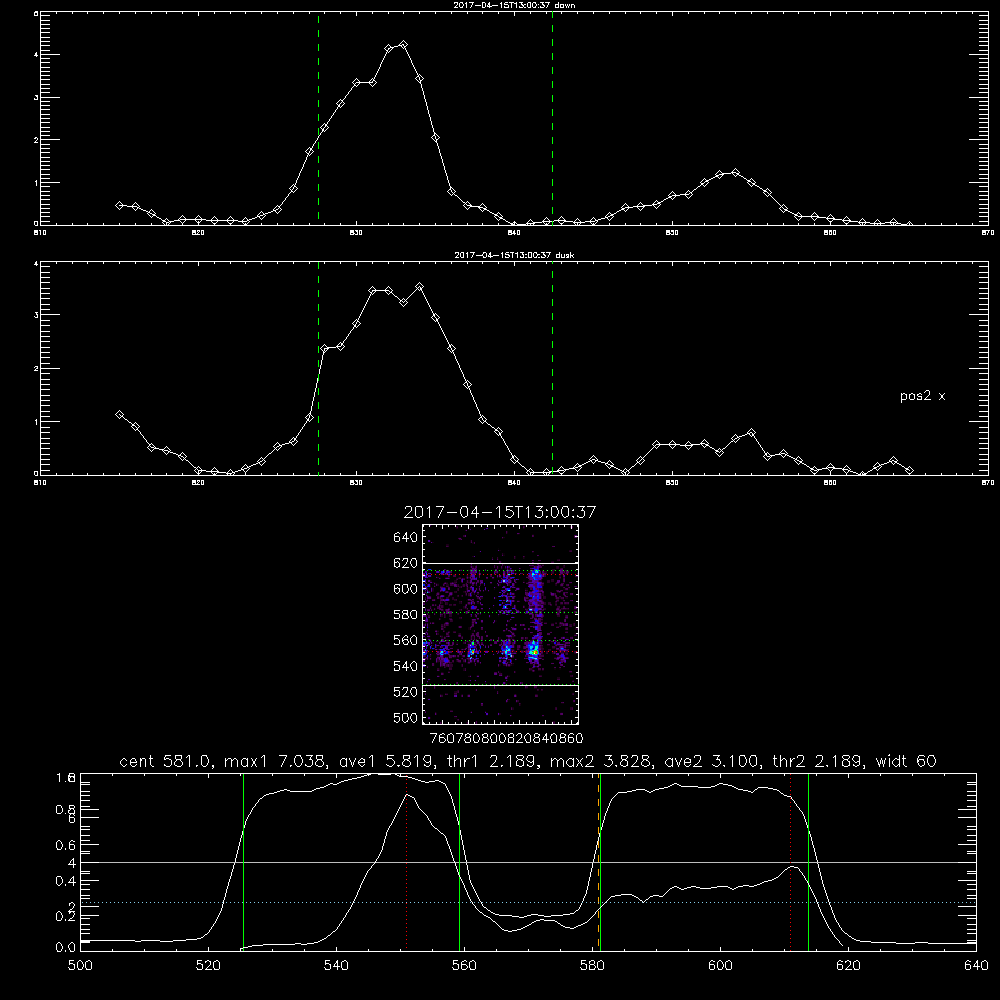
Task: Click the brightest blob in the spectrogram image
Action: coord(534,650)
